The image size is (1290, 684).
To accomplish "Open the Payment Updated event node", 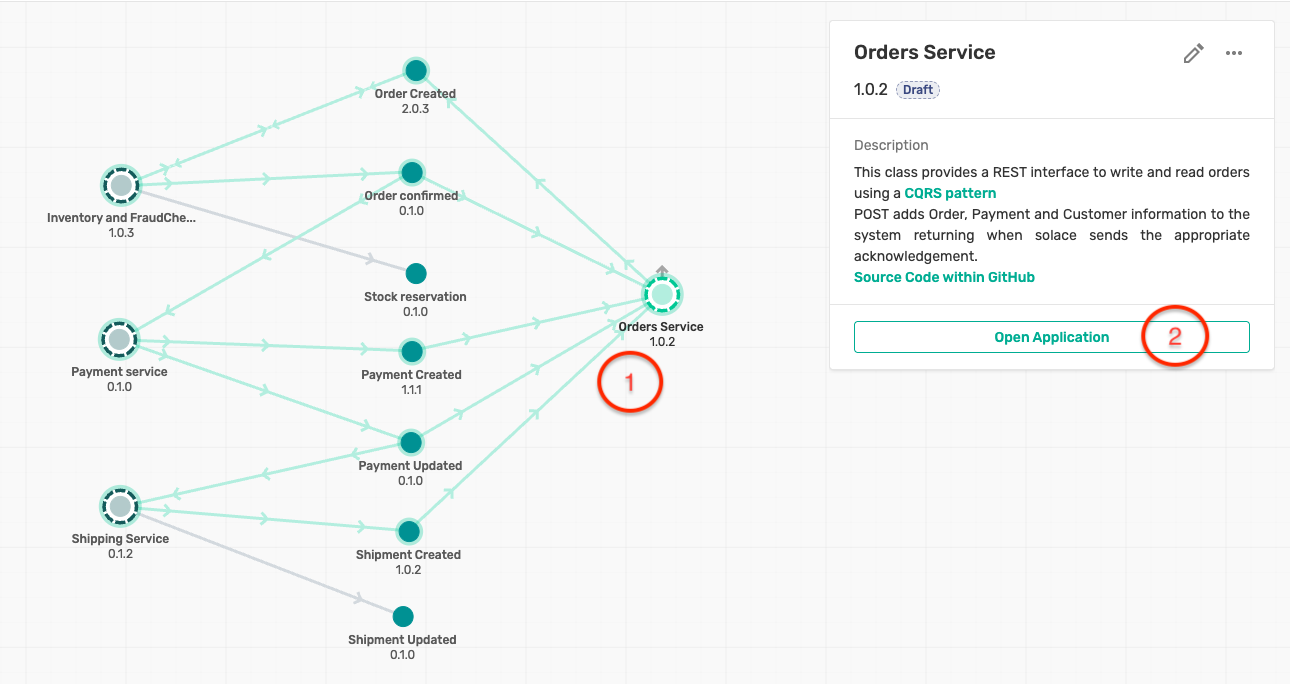I will [x=410, y=441].
